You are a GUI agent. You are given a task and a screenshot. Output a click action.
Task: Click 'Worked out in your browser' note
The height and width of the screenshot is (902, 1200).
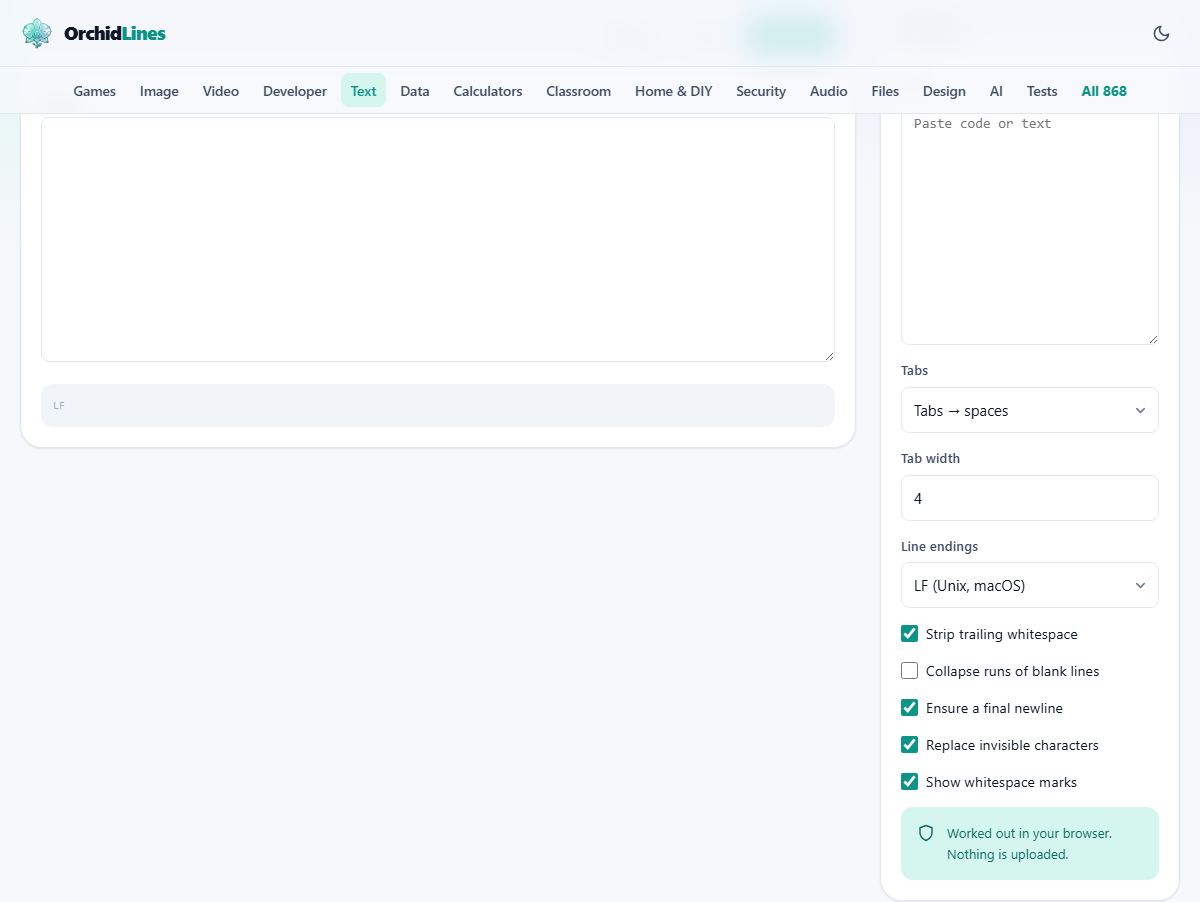pos(1029,843)
